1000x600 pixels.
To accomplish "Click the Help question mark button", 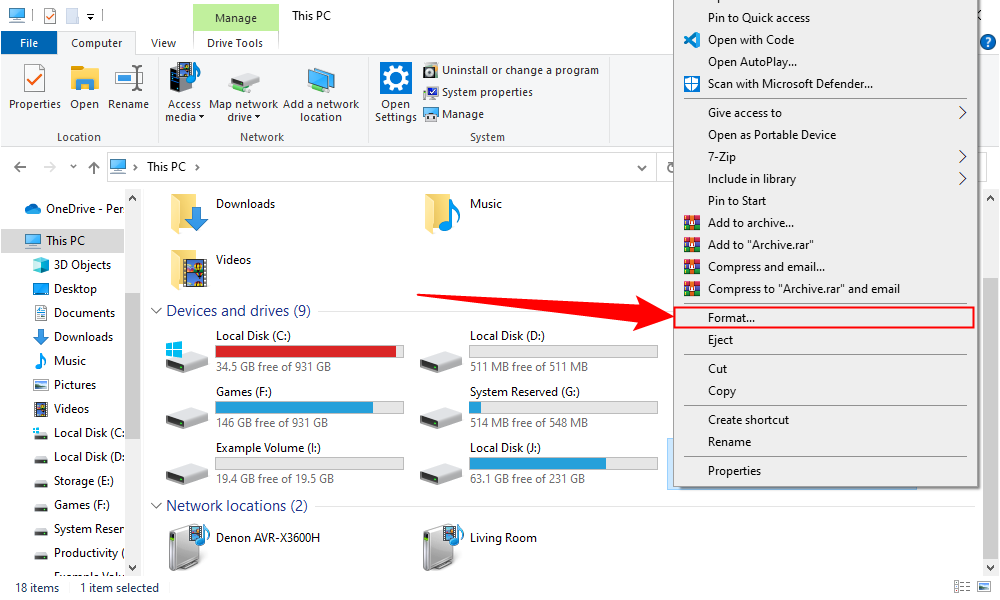I will coord(987,43).
